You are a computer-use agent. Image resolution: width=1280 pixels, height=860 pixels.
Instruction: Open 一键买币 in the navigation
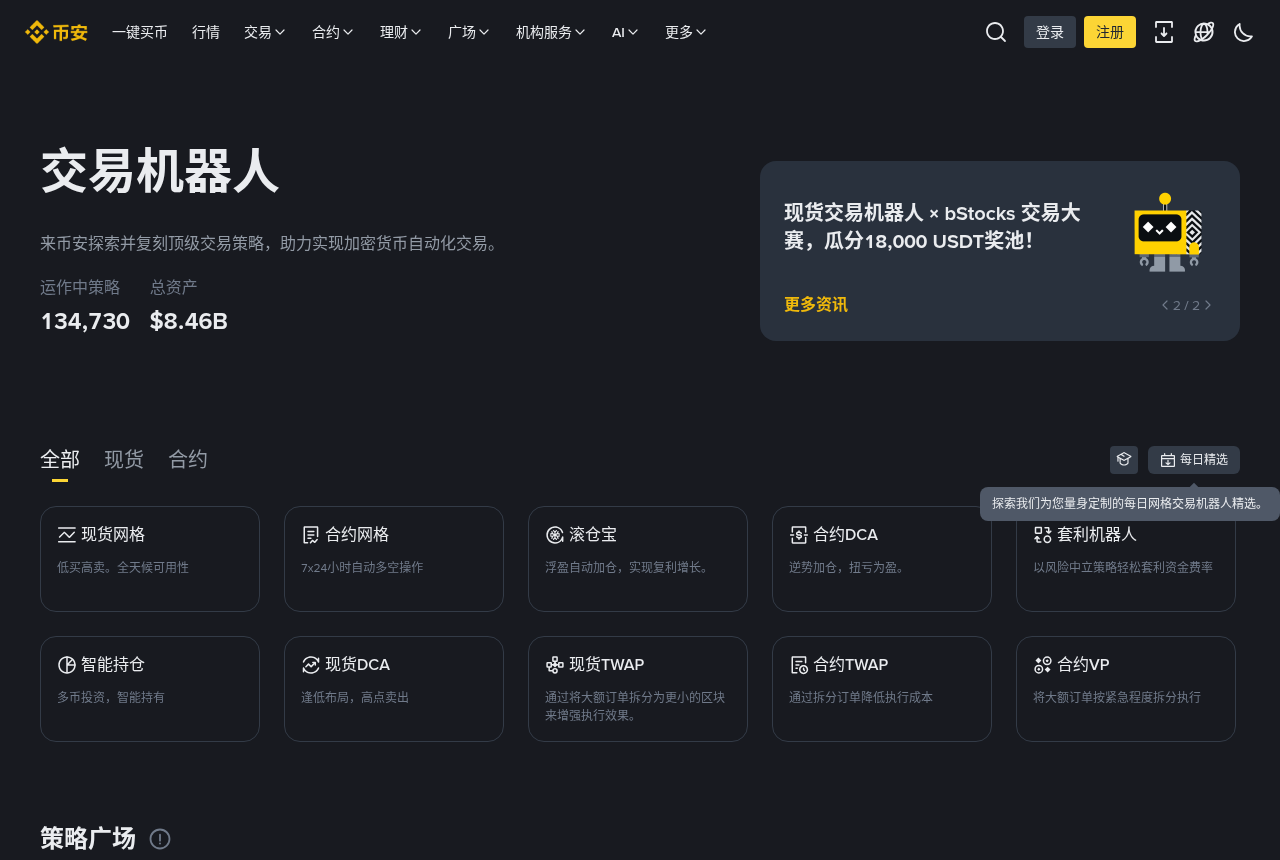click(x=140, y=32)
